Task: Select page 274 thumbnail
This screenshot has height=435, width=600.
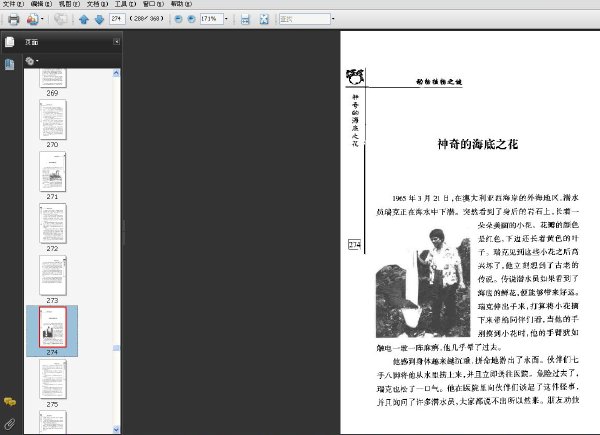Action: [x=53, y=327]
